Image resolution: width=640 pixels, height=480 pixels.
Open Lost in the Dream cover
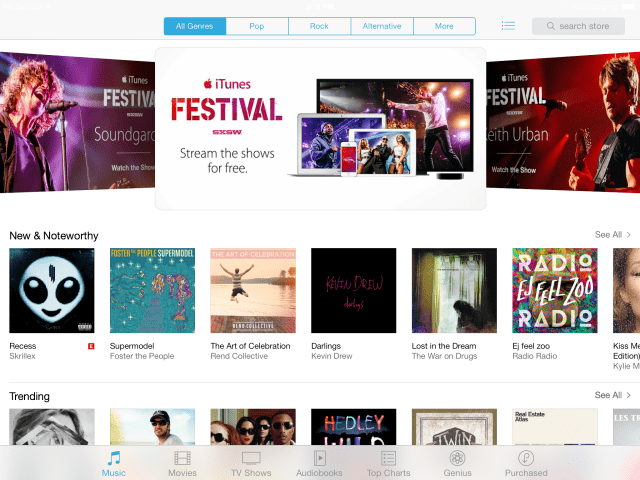[454, 291]
